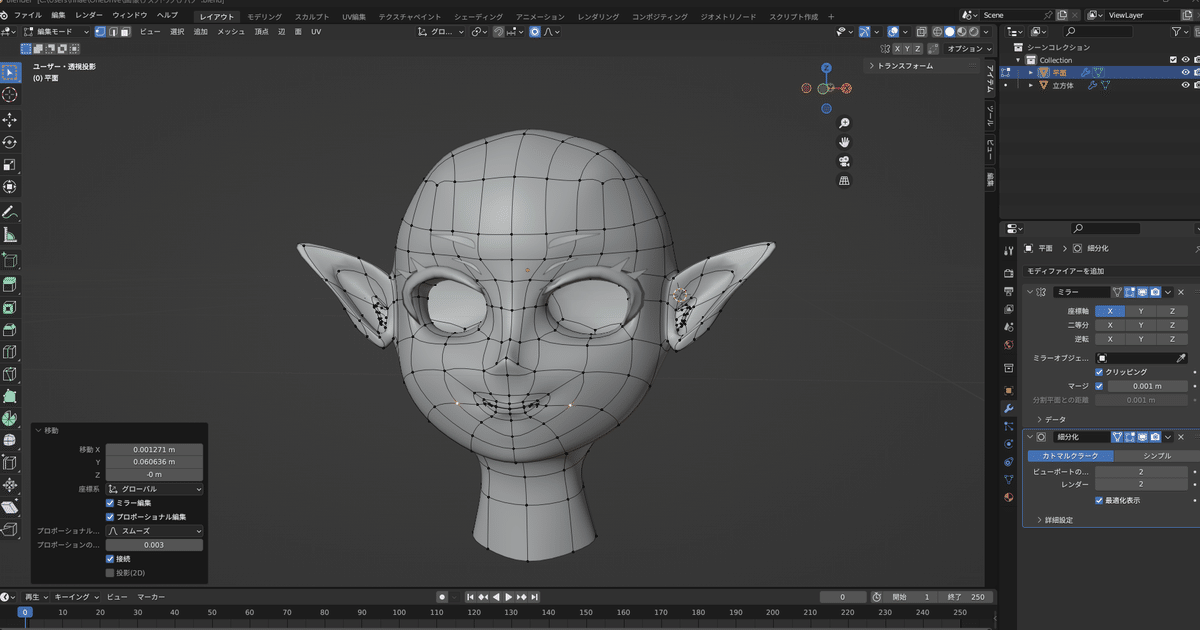The width and height of the screenshot is (1200, 630).
Task: Enable vertex select mode
Action: [x=99, y=32]
